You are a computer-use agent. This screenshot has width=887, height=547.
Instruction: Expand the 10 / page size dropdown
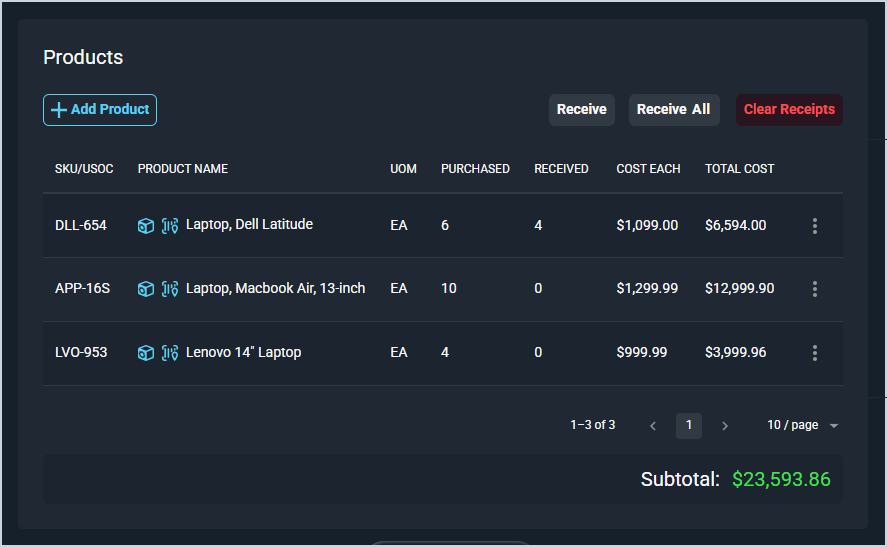(802, 426)
